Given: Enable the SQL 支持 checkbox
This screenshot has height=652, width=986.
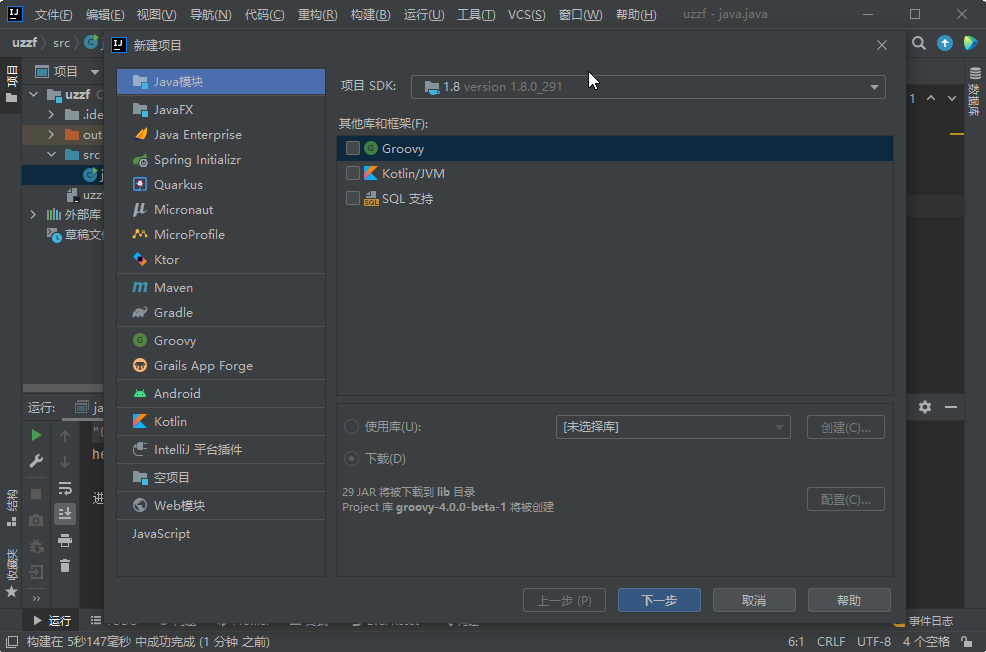Looking at the screenshot, I should (353, 198).
